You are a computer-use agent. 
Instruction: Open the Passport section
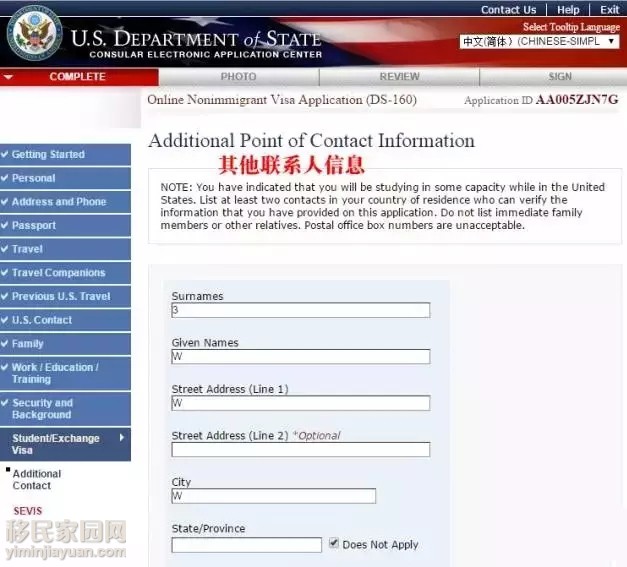(x=65, y=225)
